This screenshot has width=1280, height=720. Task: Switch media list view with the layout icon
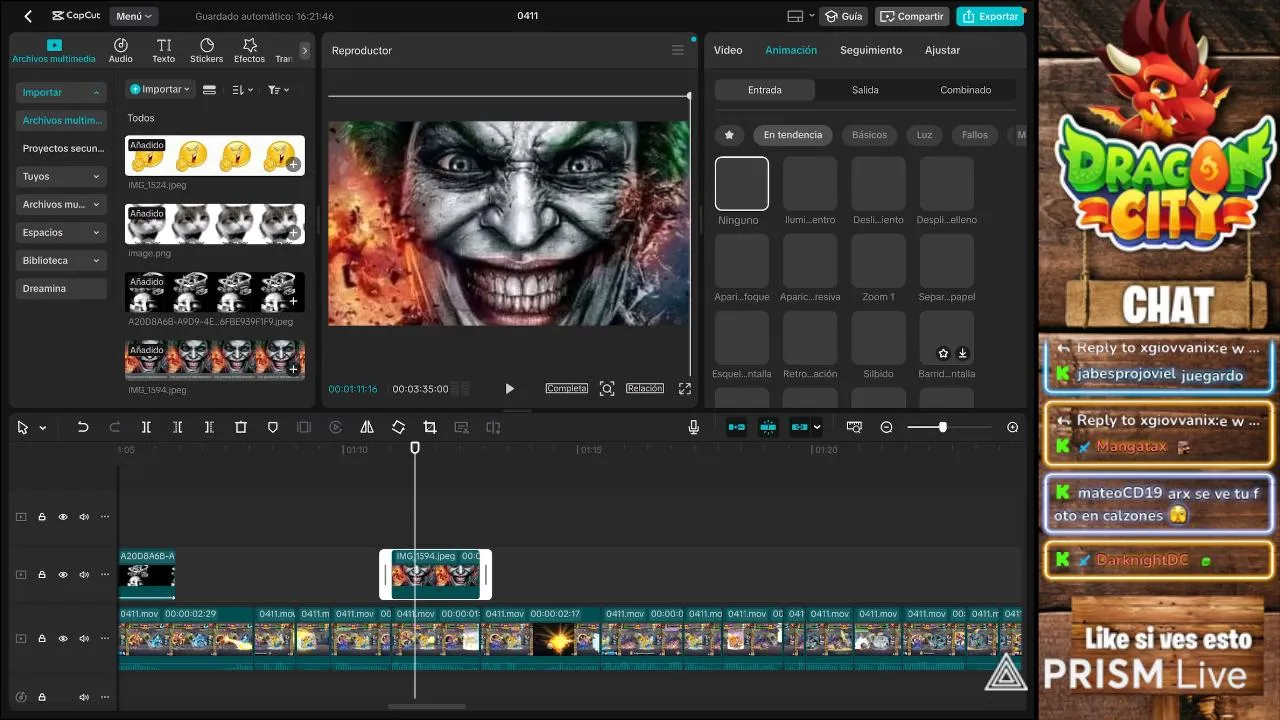[209, 89]
